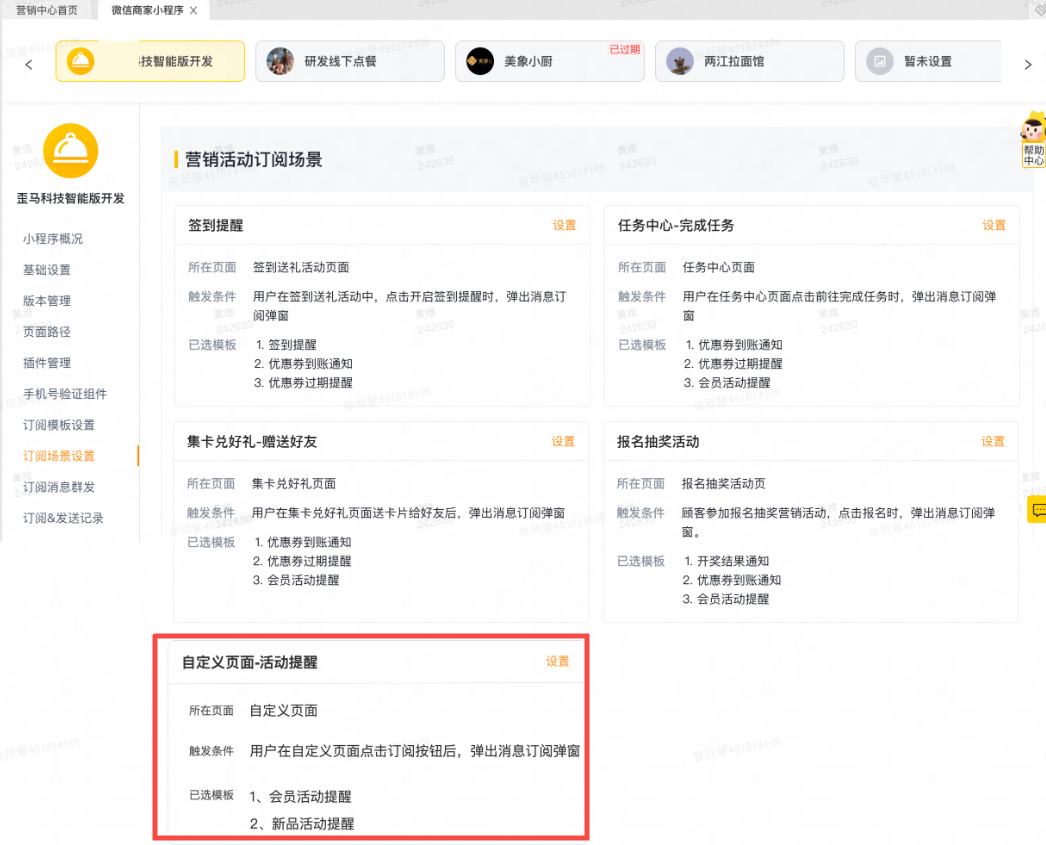Click the 研发线下点餐 avatar icon
The width and height of the screenshot is (1046, 845).
click(x=280, y=61)
